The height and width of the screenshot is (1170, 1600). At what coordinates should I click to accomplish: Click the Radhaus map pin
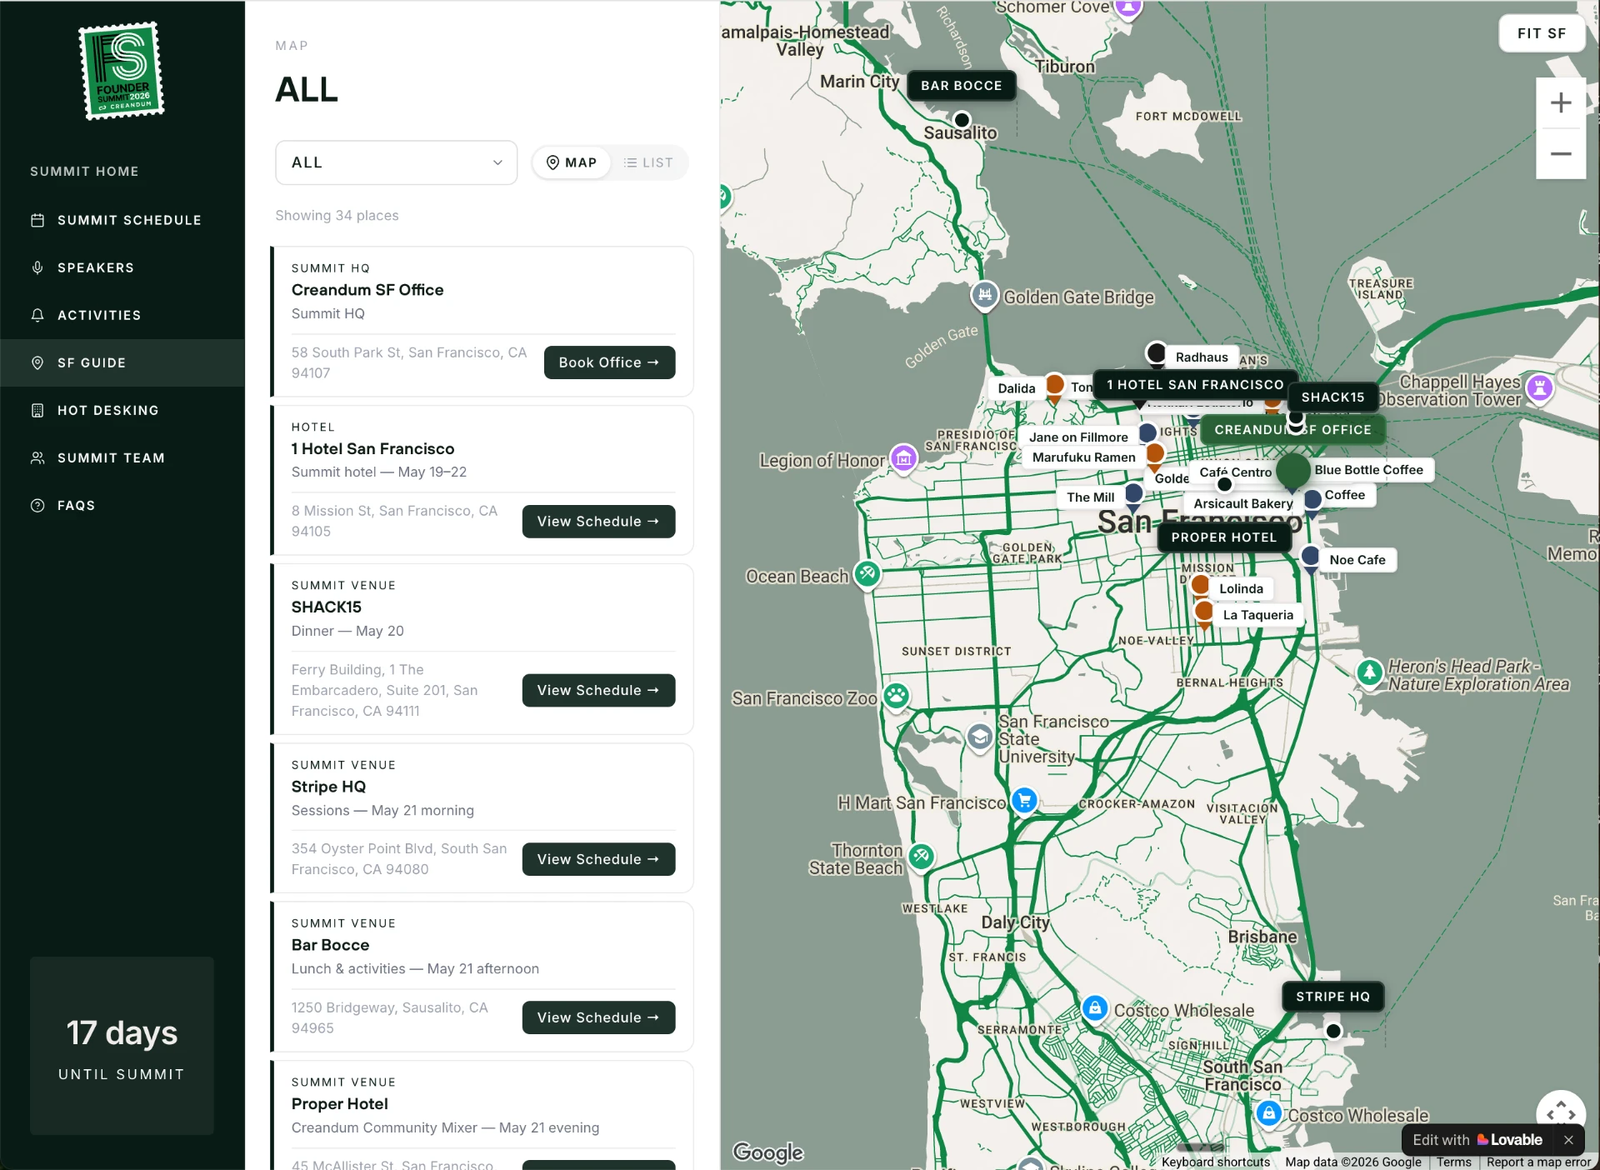(1156, 353)
